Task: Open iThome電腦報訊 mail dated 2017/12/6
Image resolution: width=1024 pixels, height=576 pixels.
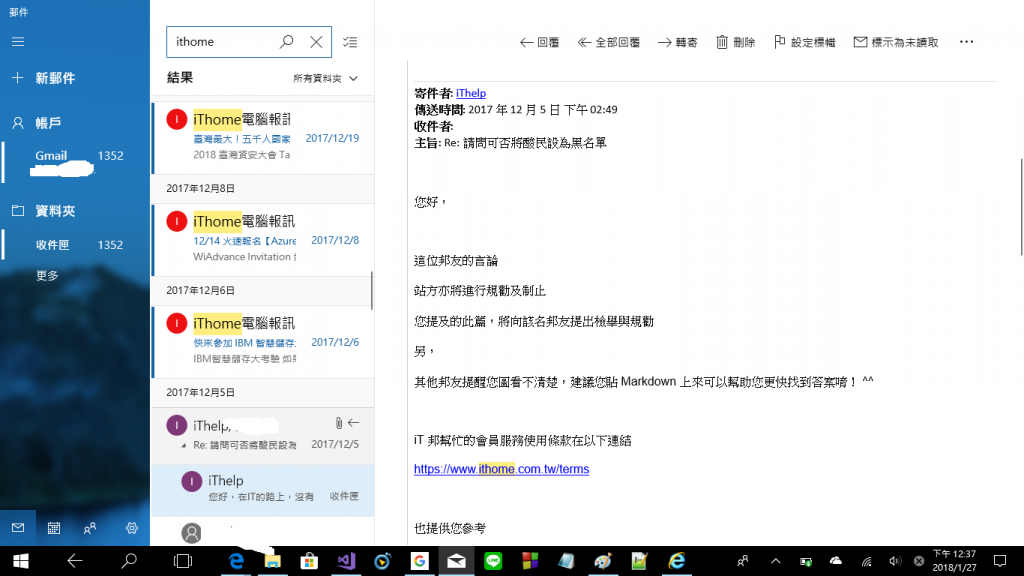Action: (x=263, y=341)
